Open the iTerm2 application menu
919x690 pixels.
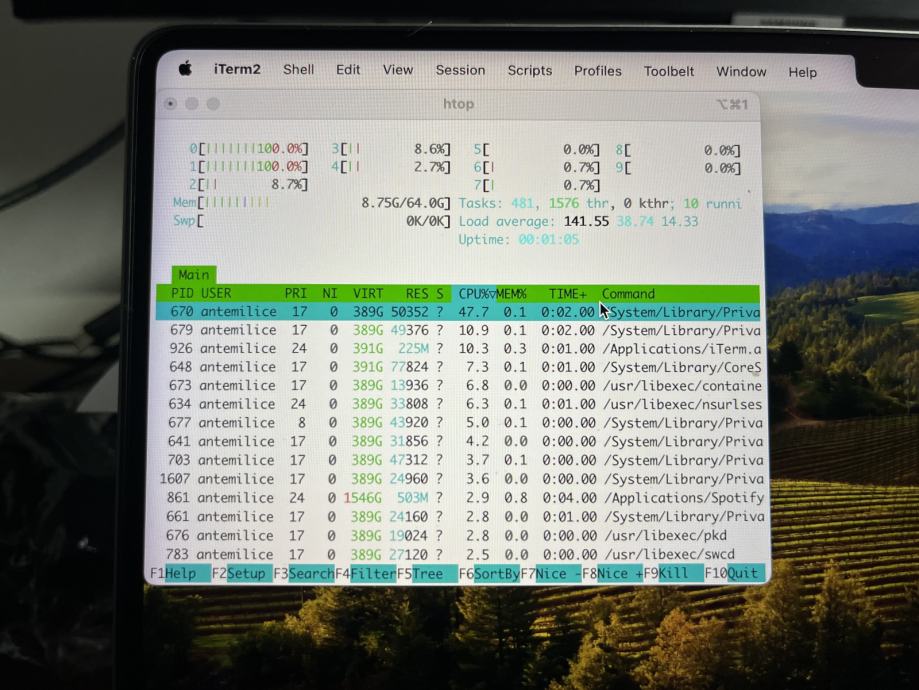[x=237, y=69]
